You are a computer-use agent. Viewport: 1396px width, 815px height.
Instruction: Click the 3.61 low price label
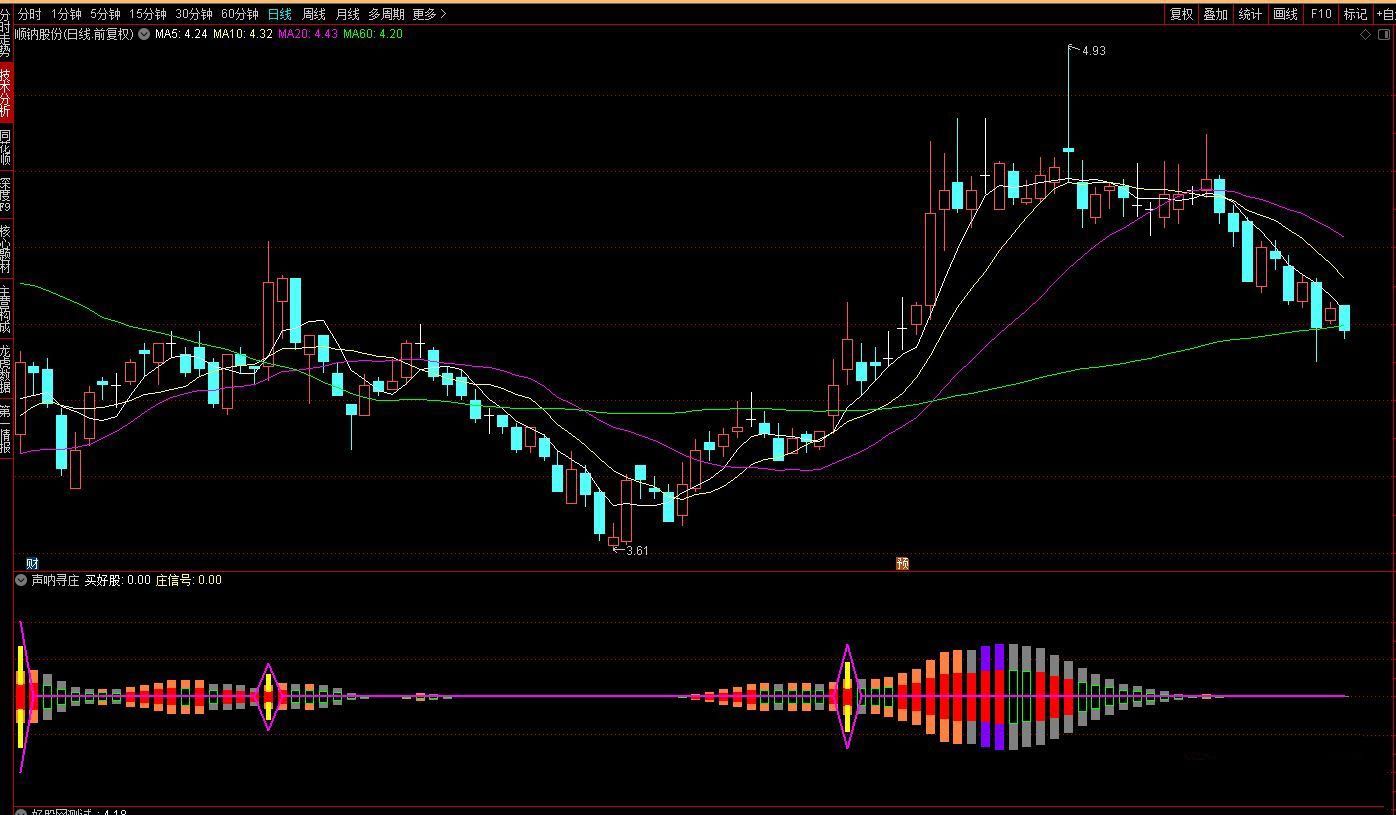pyautogui.click(x=637, y=551)
